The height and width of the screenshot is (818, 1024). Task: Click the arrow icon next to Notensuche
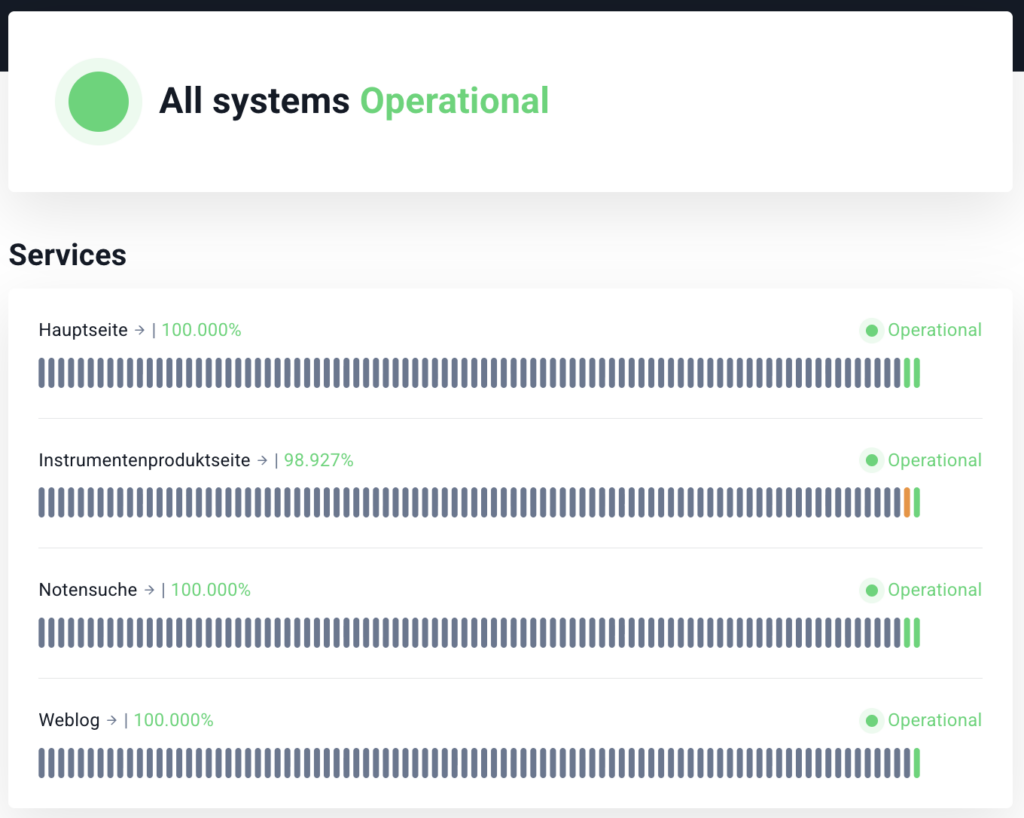pos(149,590)
